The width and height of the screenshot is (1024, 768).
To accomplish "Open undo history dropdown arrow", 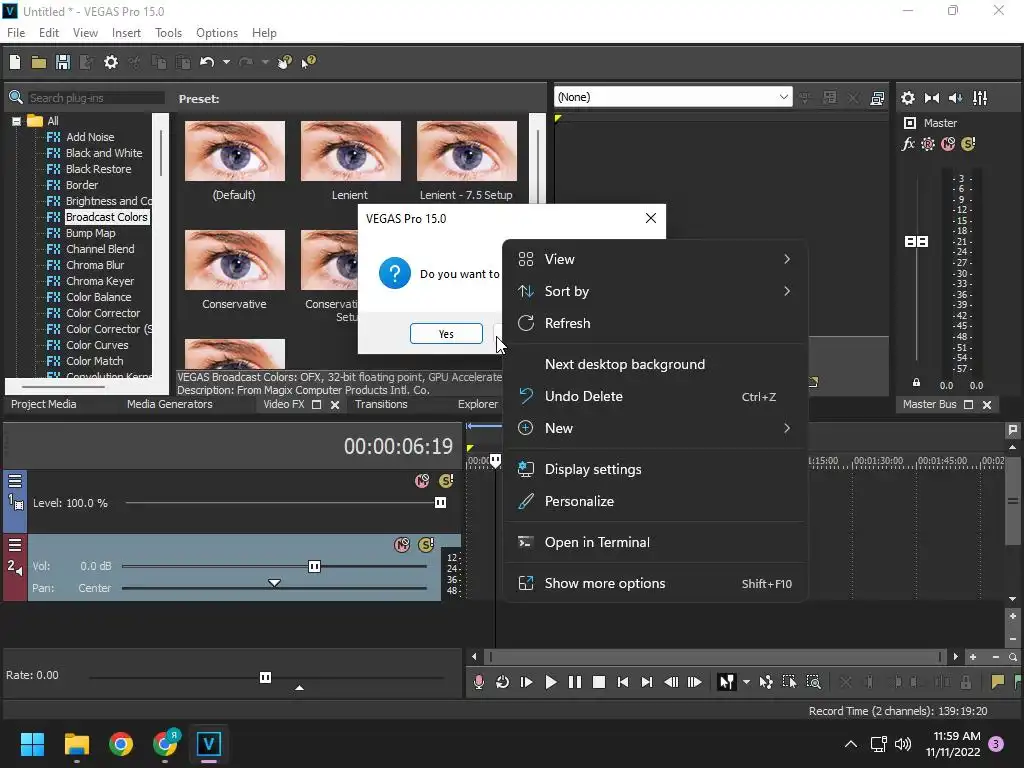I will tap(226, 62).
